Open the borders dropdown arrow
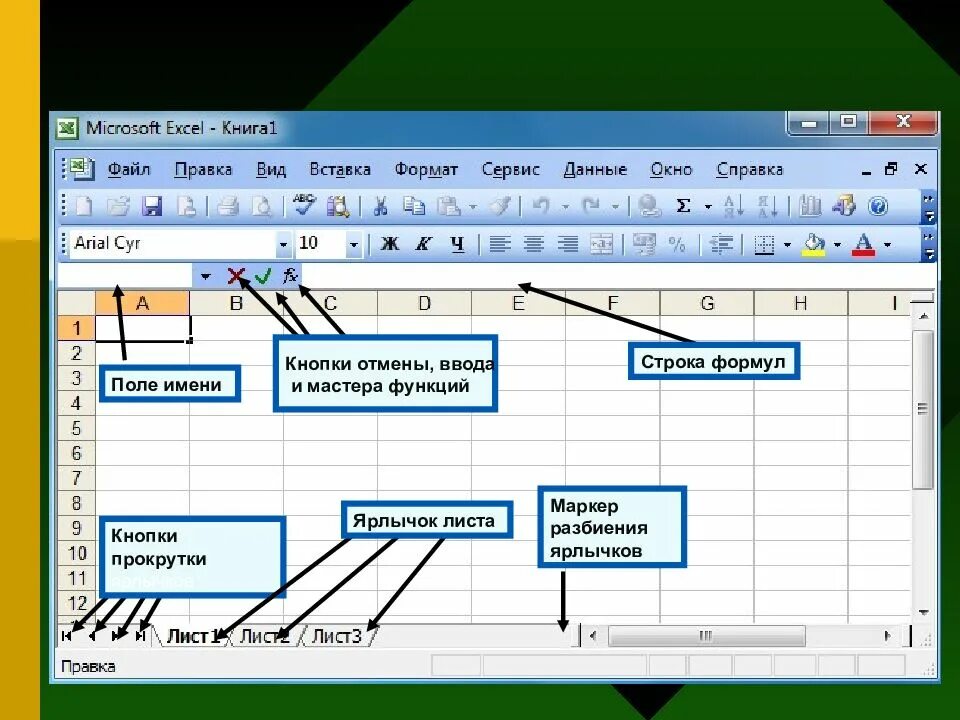 point(787,245)
